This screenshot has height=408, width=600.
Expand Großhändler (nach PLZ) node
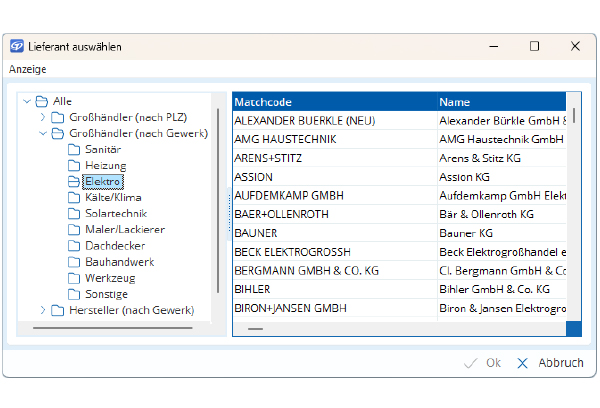pos(43,117)
